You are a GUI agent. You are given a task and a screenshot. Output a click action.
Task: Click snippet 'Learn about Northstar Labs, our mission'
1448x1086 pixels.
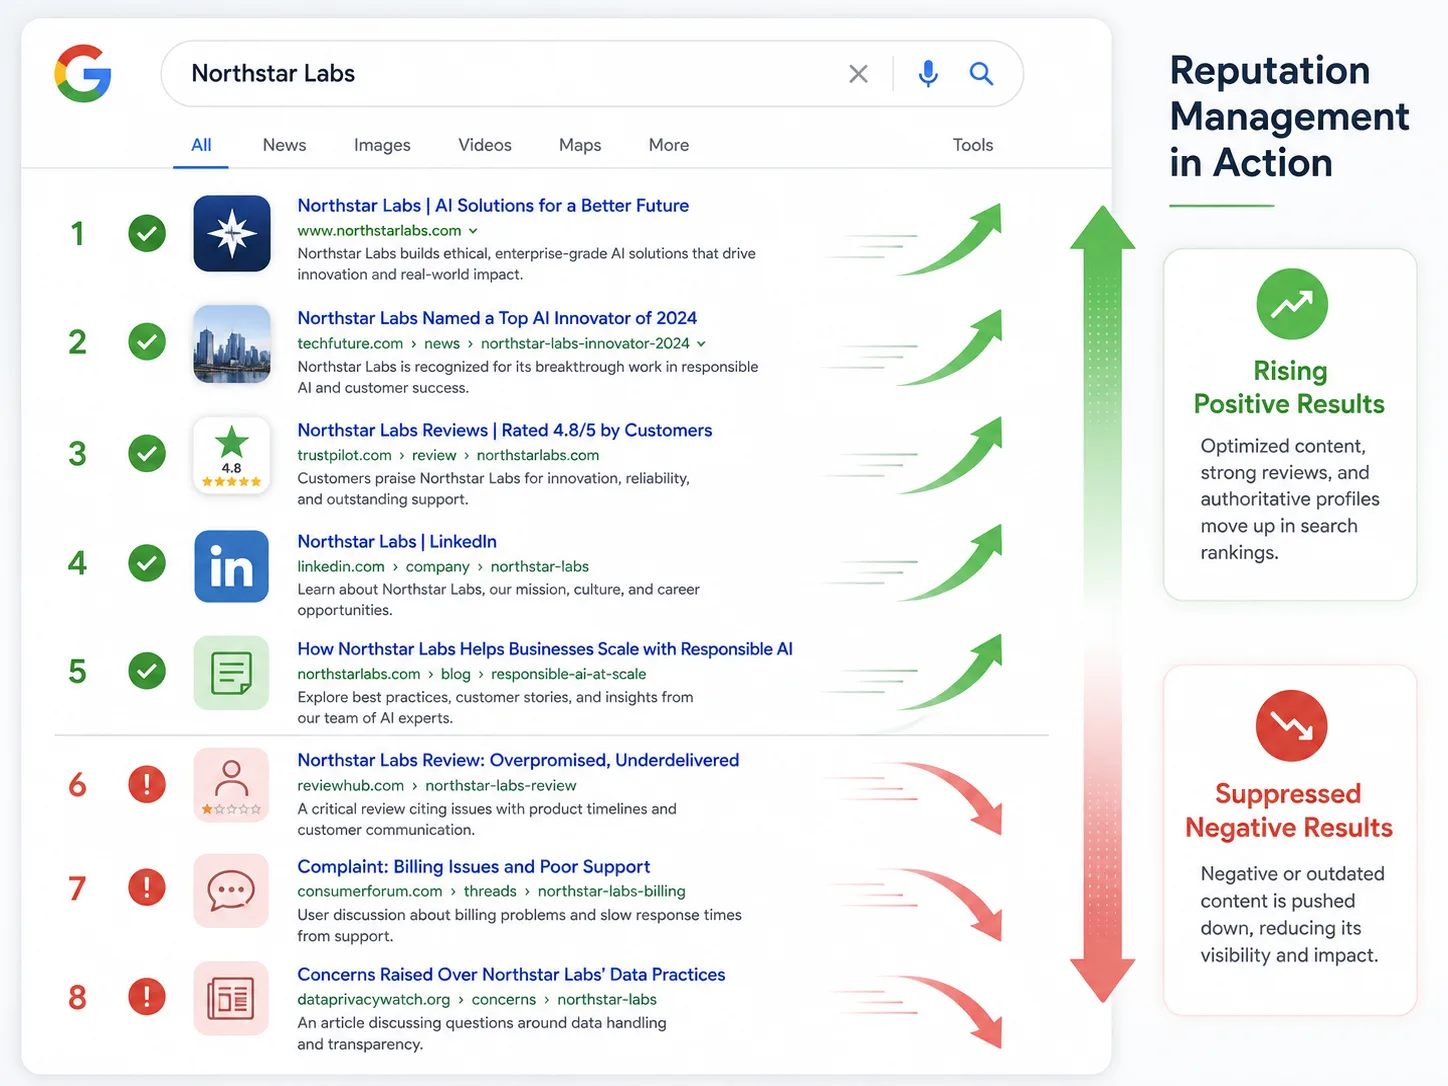click(498, 600)
